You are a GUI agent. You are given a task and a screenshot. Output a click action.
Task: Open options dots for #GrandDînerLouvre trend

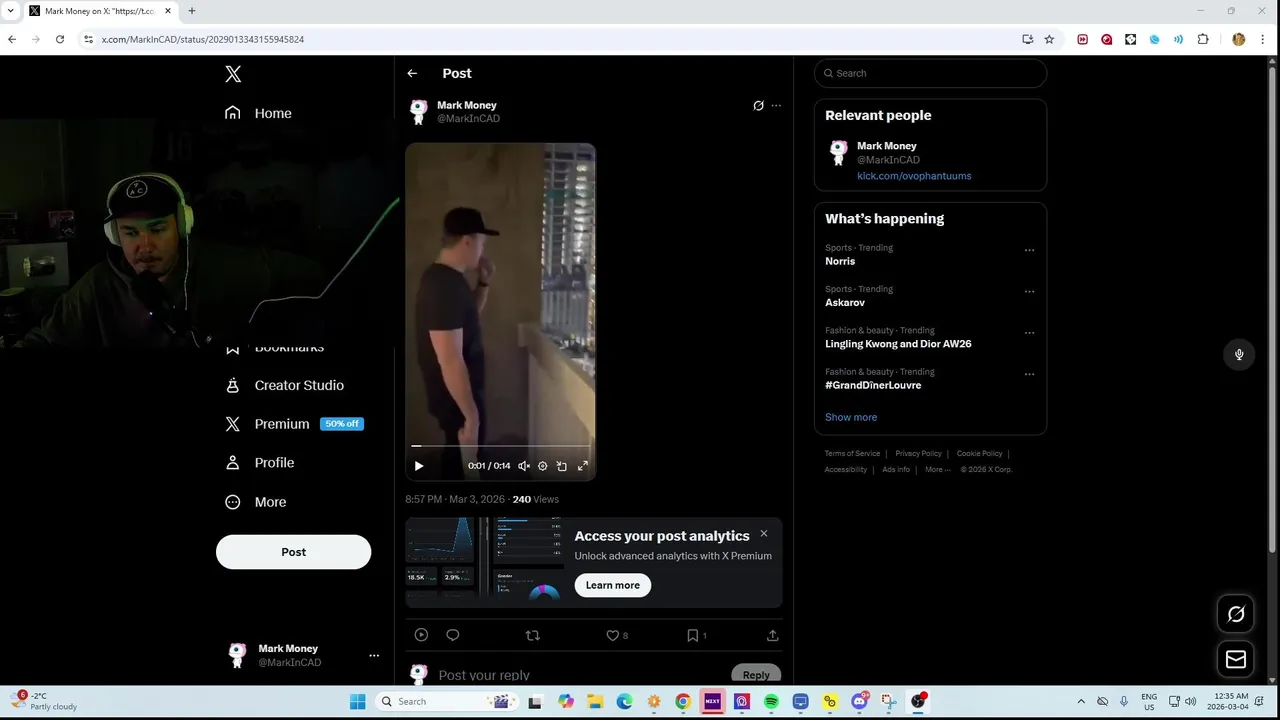click(1029, 374)
